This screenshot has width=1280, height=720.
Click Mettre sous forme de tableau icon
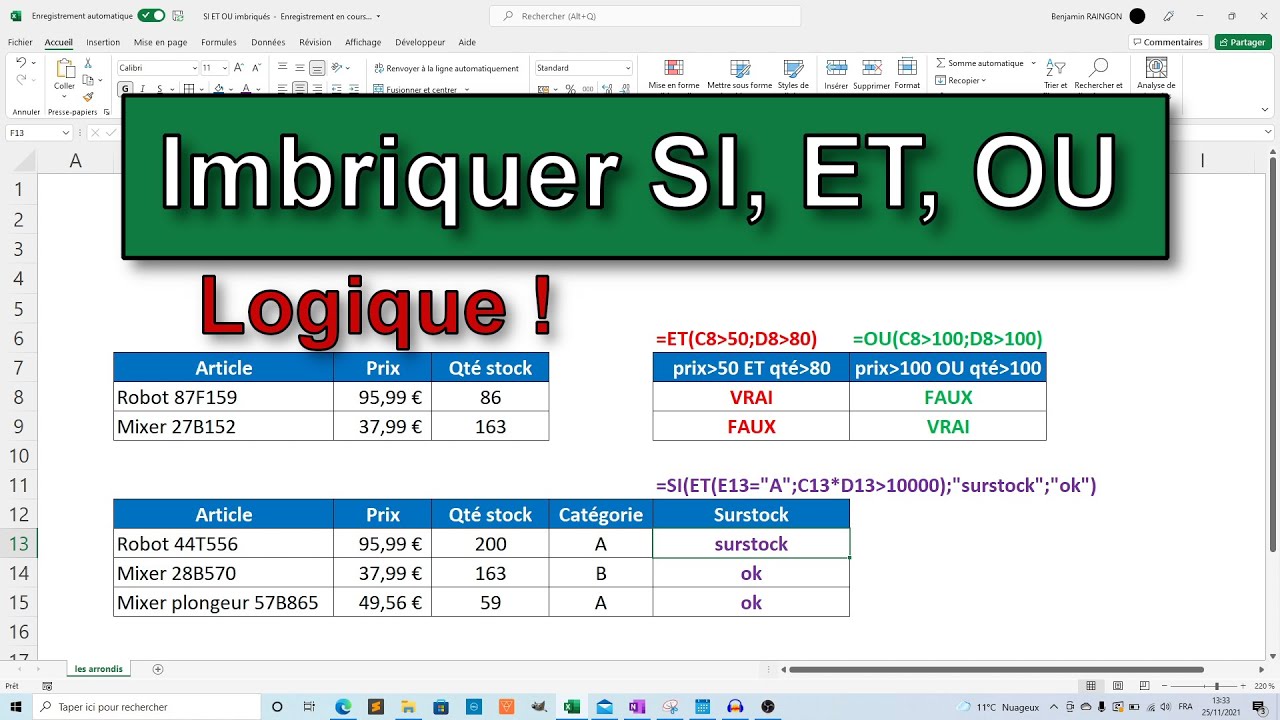pyautogui.click(x=740, y=68)
